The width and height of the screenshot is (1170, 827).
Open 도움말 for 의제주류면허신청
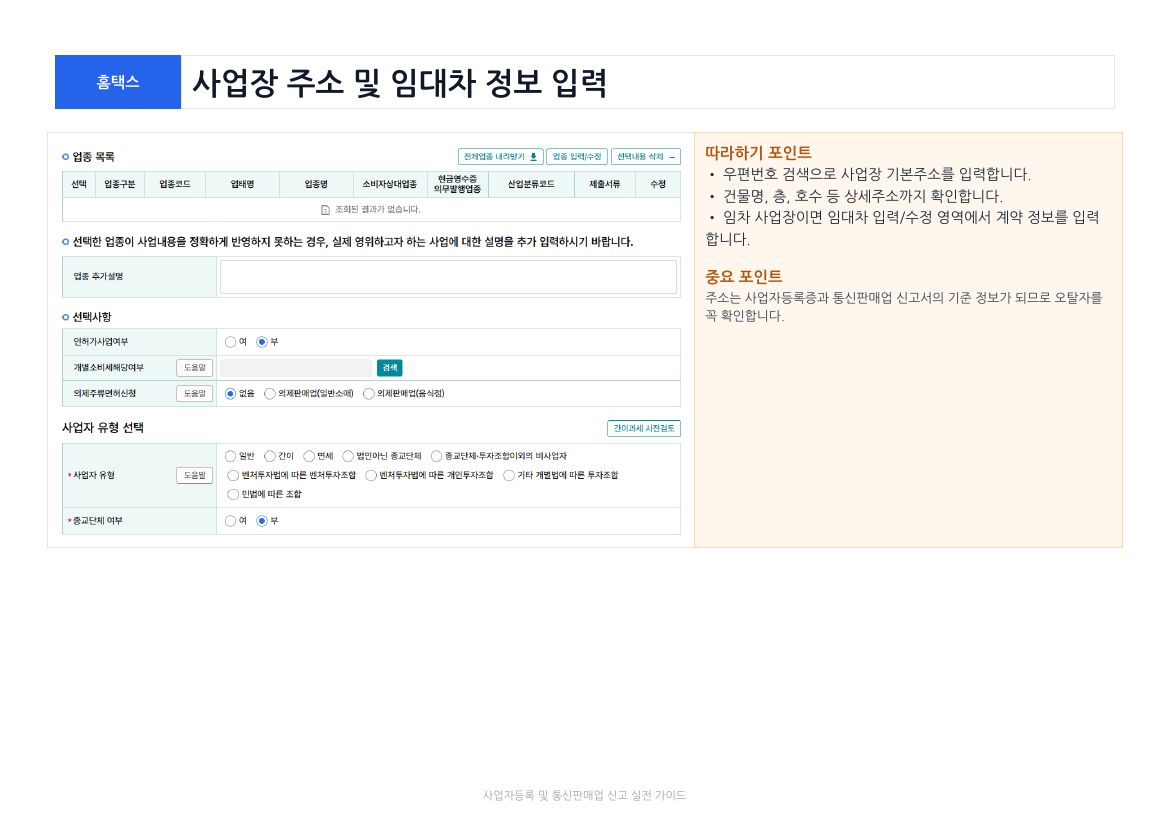click(x=195, y=393)
